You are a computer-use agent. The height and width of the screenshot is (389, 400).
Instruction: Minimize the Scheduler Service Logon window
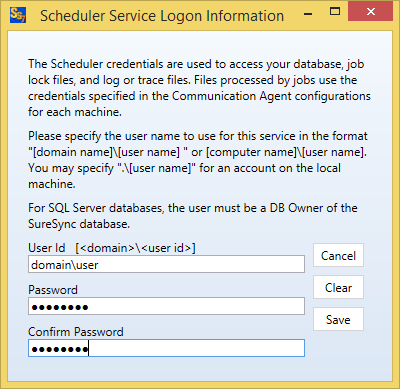308,14
